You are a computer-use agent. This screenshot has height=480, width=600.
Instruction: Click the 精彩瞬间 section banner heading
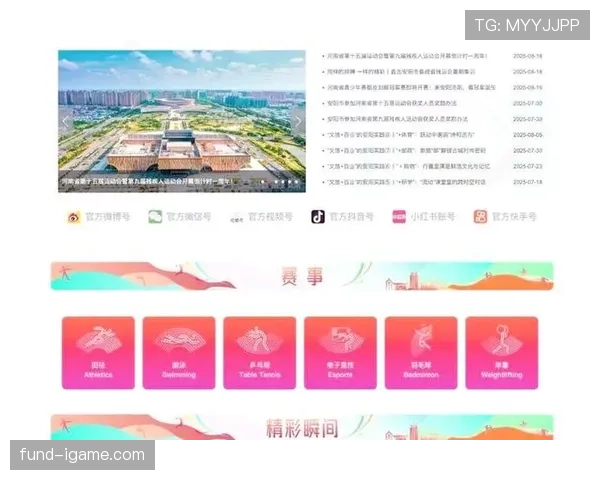pyautogui.click(x=302, y=428)
